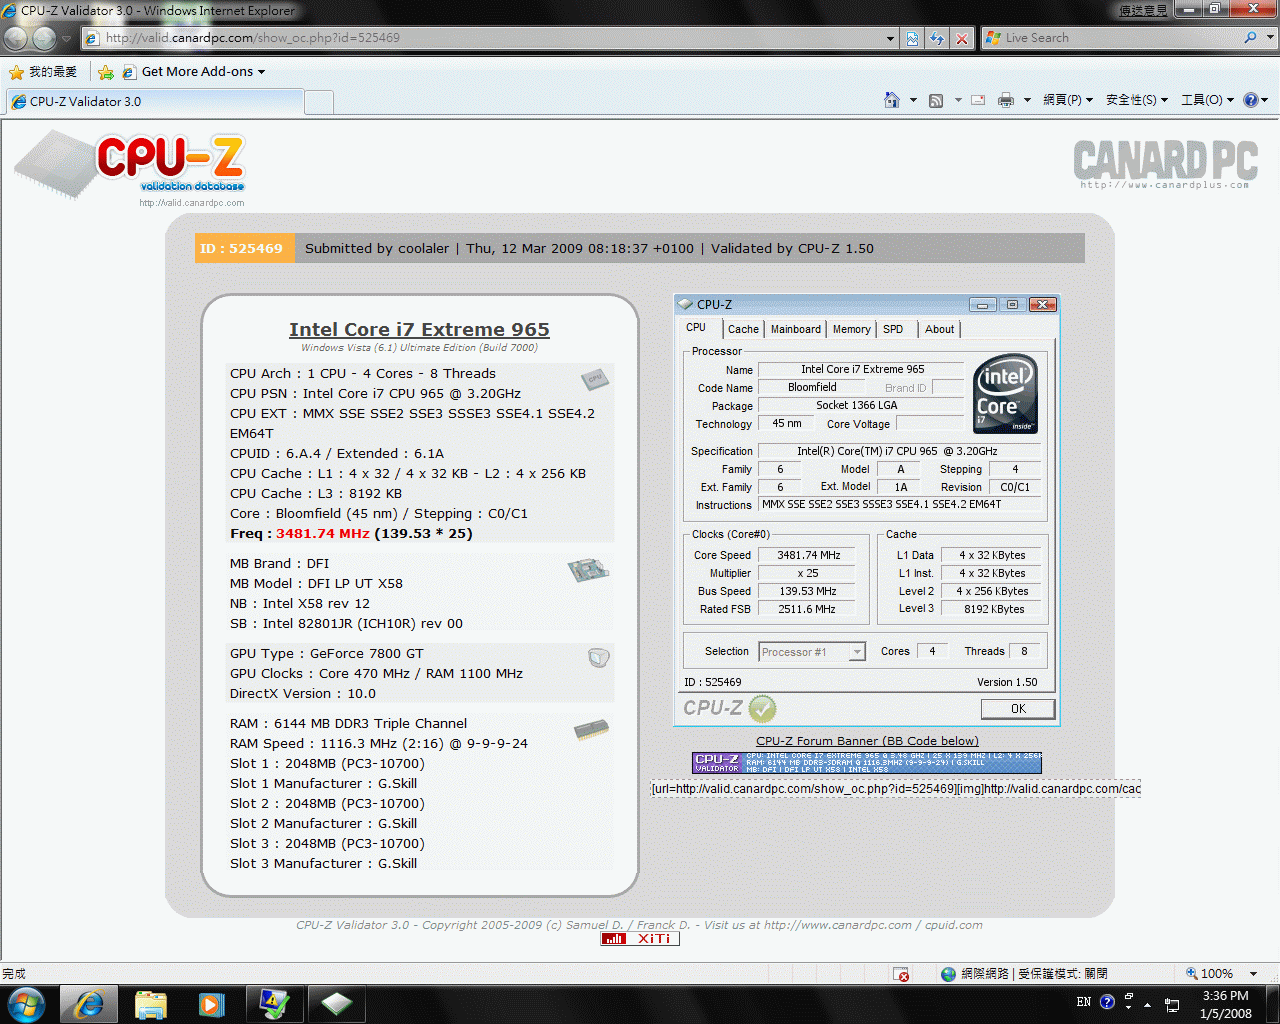
Task: Click the Home page icon
Action: pos(892,100)
